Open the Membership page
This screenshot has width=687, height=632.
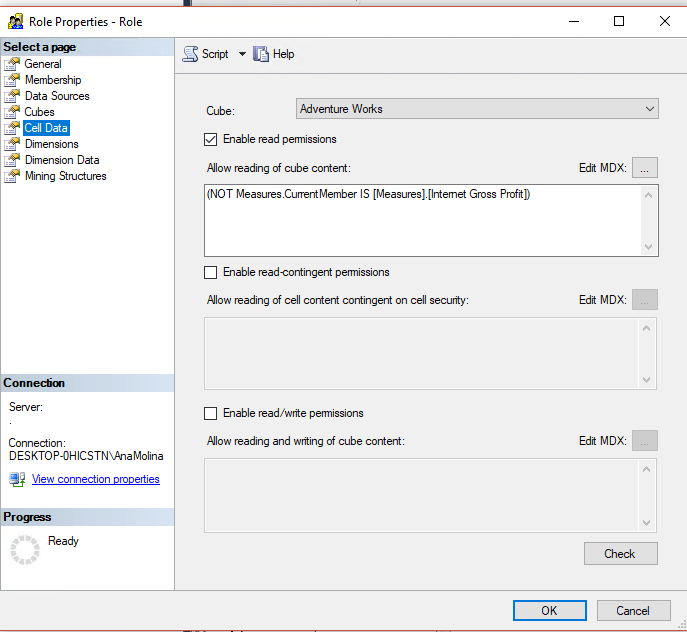point(53,80)
